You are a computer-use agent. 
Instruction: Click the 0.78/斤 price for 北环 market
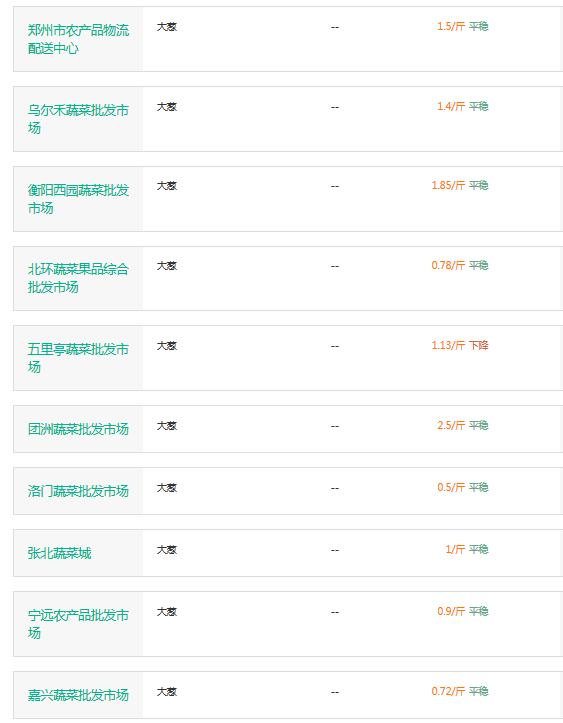point(448,265)
